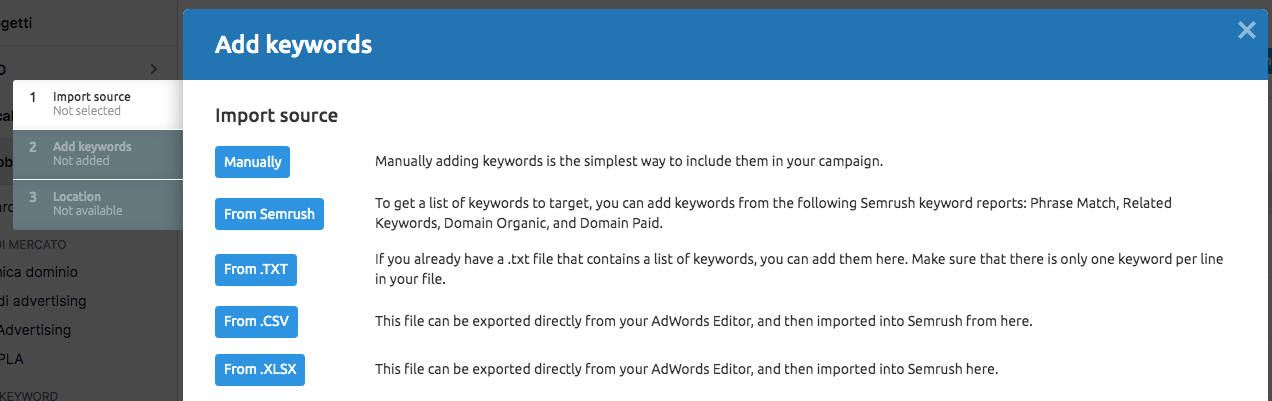Select the capitalized 'Advertising' sidebar entry

pyautogui.click(x=35, y=329)
